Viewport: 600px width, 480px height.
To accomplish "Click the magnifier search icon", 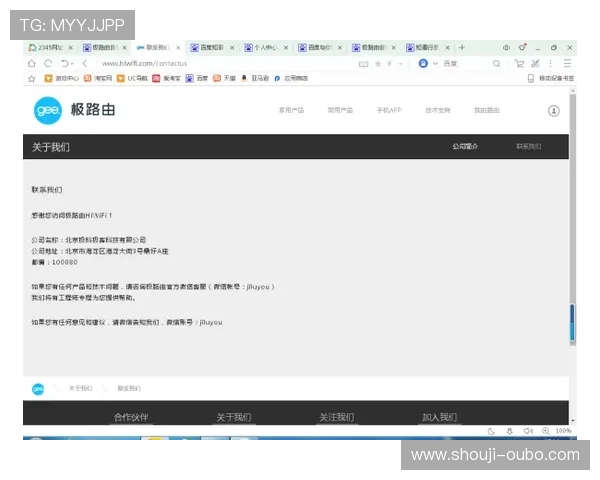I will tap(496, 64).
